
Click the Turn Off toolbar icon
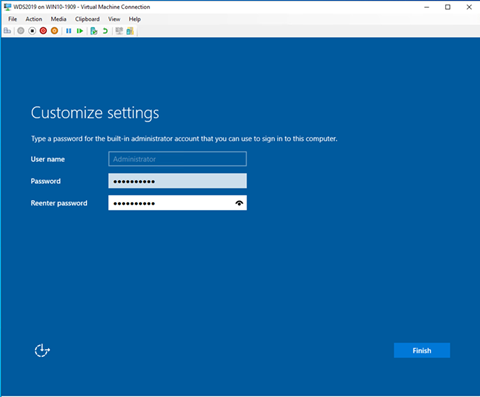click(32, 31)
